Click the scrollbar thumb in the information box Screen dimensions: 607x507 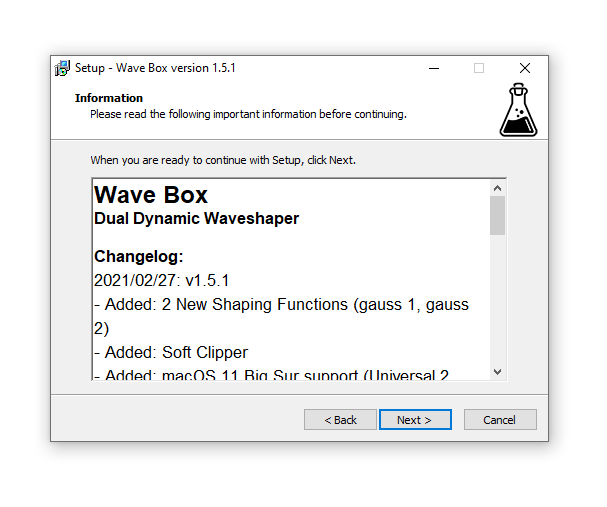pyautogui.click(x=497, y=216)
